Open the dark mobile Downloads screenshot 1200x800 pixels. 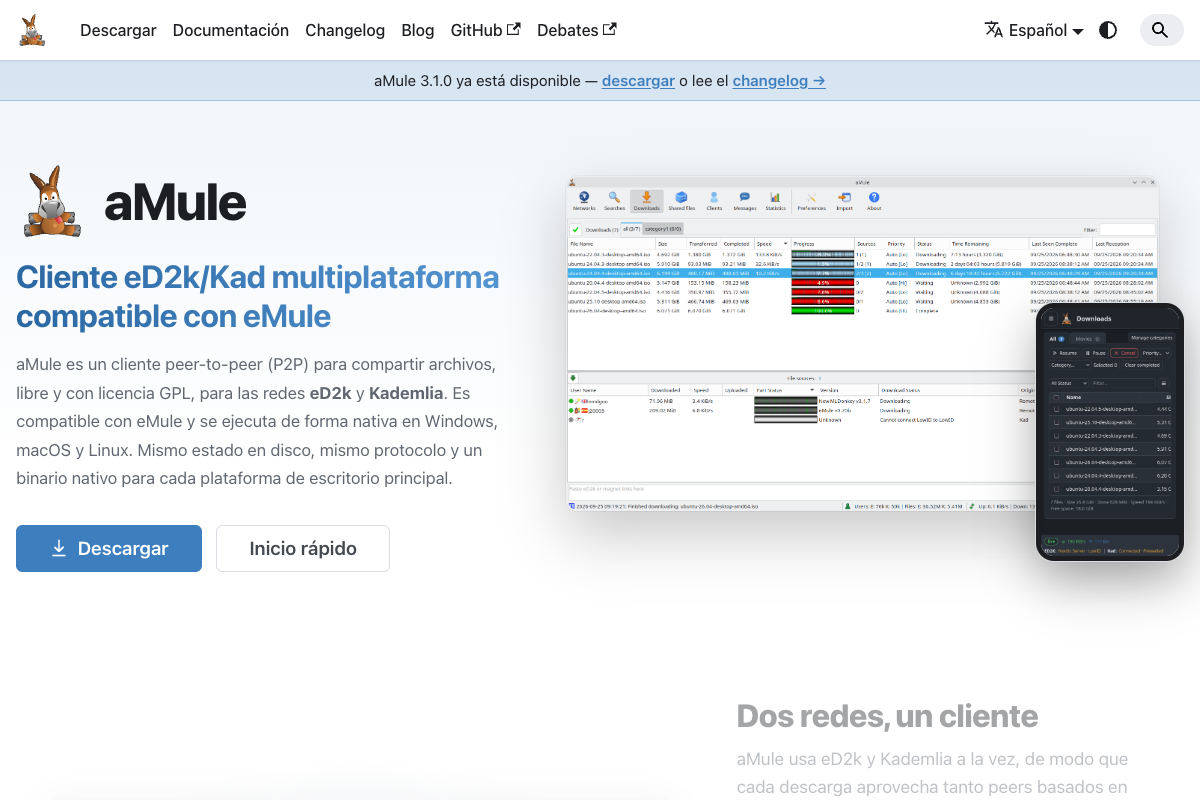click(x=1110, y=432)
